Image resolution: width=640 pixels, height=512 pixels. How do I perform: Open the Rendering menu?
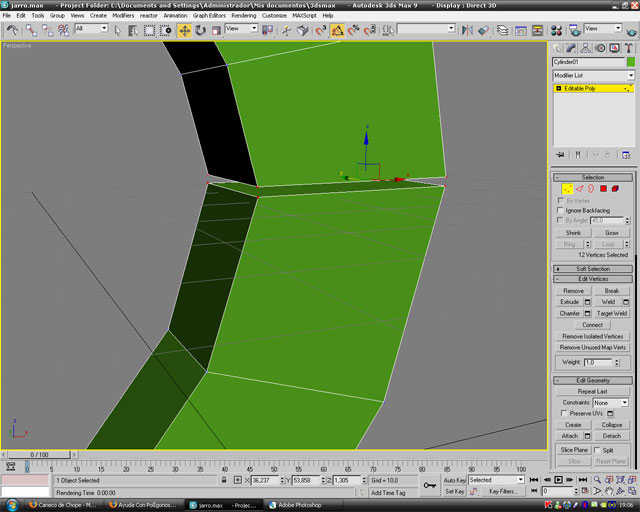[244, 16]
